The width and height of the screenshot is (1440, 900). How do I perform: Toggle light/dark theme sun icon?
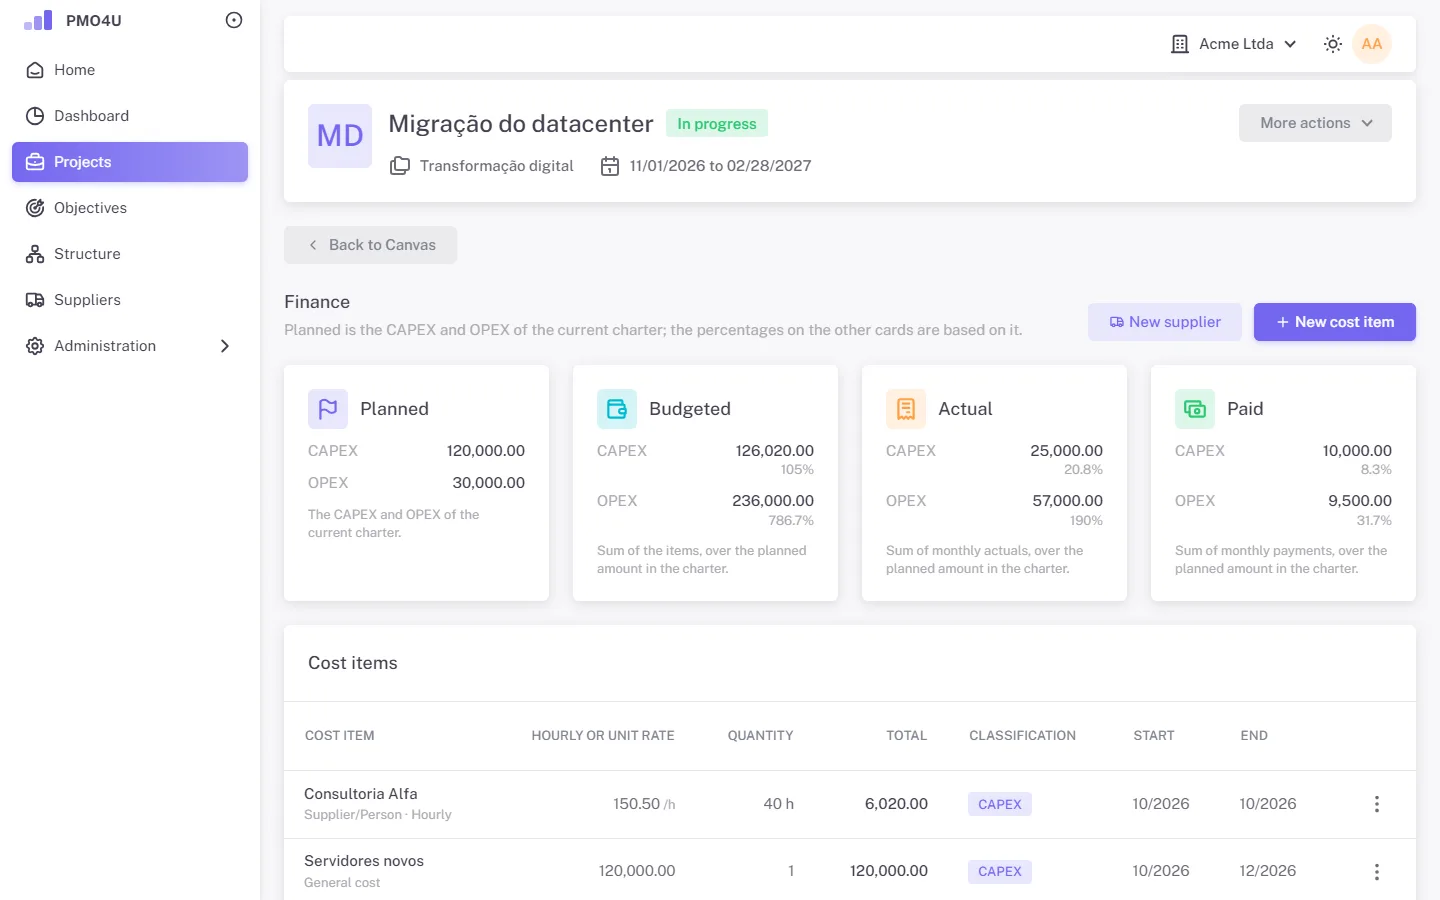point(1333,44)
